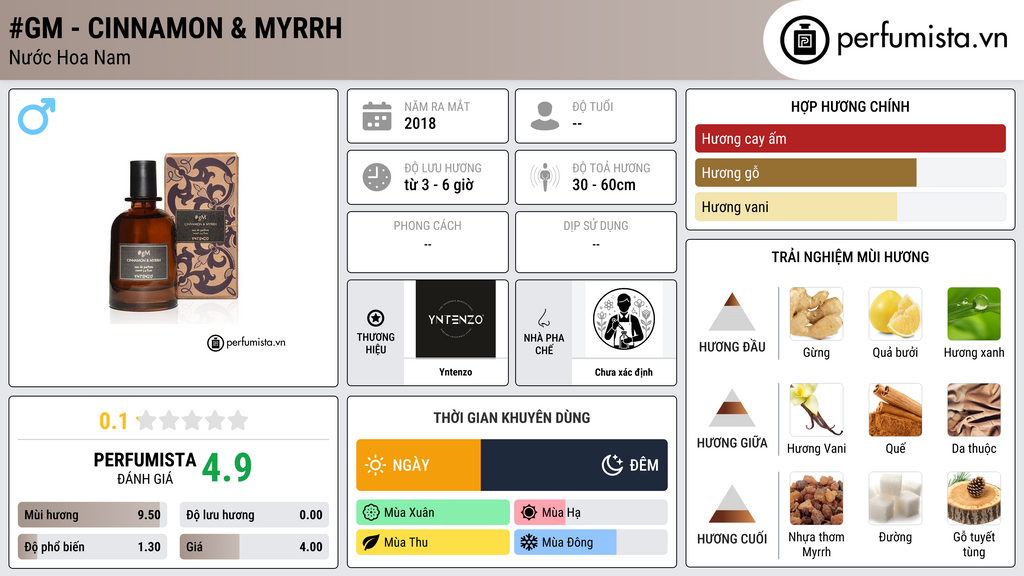Click the five-star user rating row
Image resolution: width=1024 pixels, height=576 pixels.
[193, 420]
